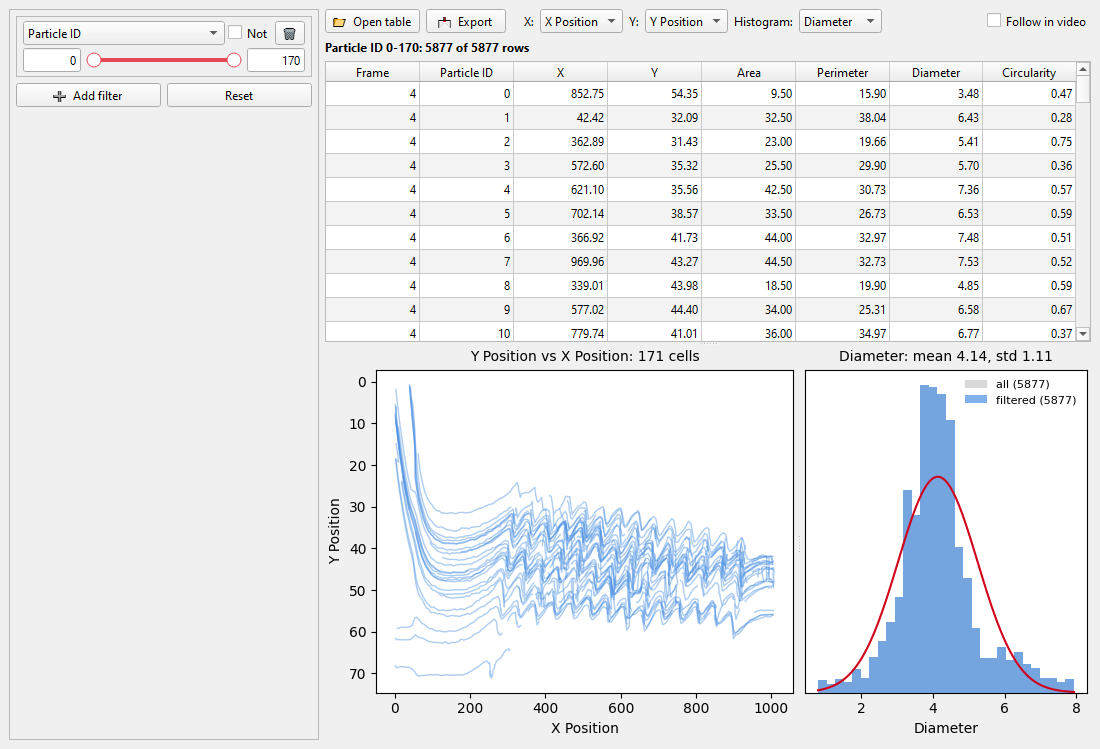The image size is (1100, 749).
Task: Toggle the Not checkbox for the filter
Action: 235,32
